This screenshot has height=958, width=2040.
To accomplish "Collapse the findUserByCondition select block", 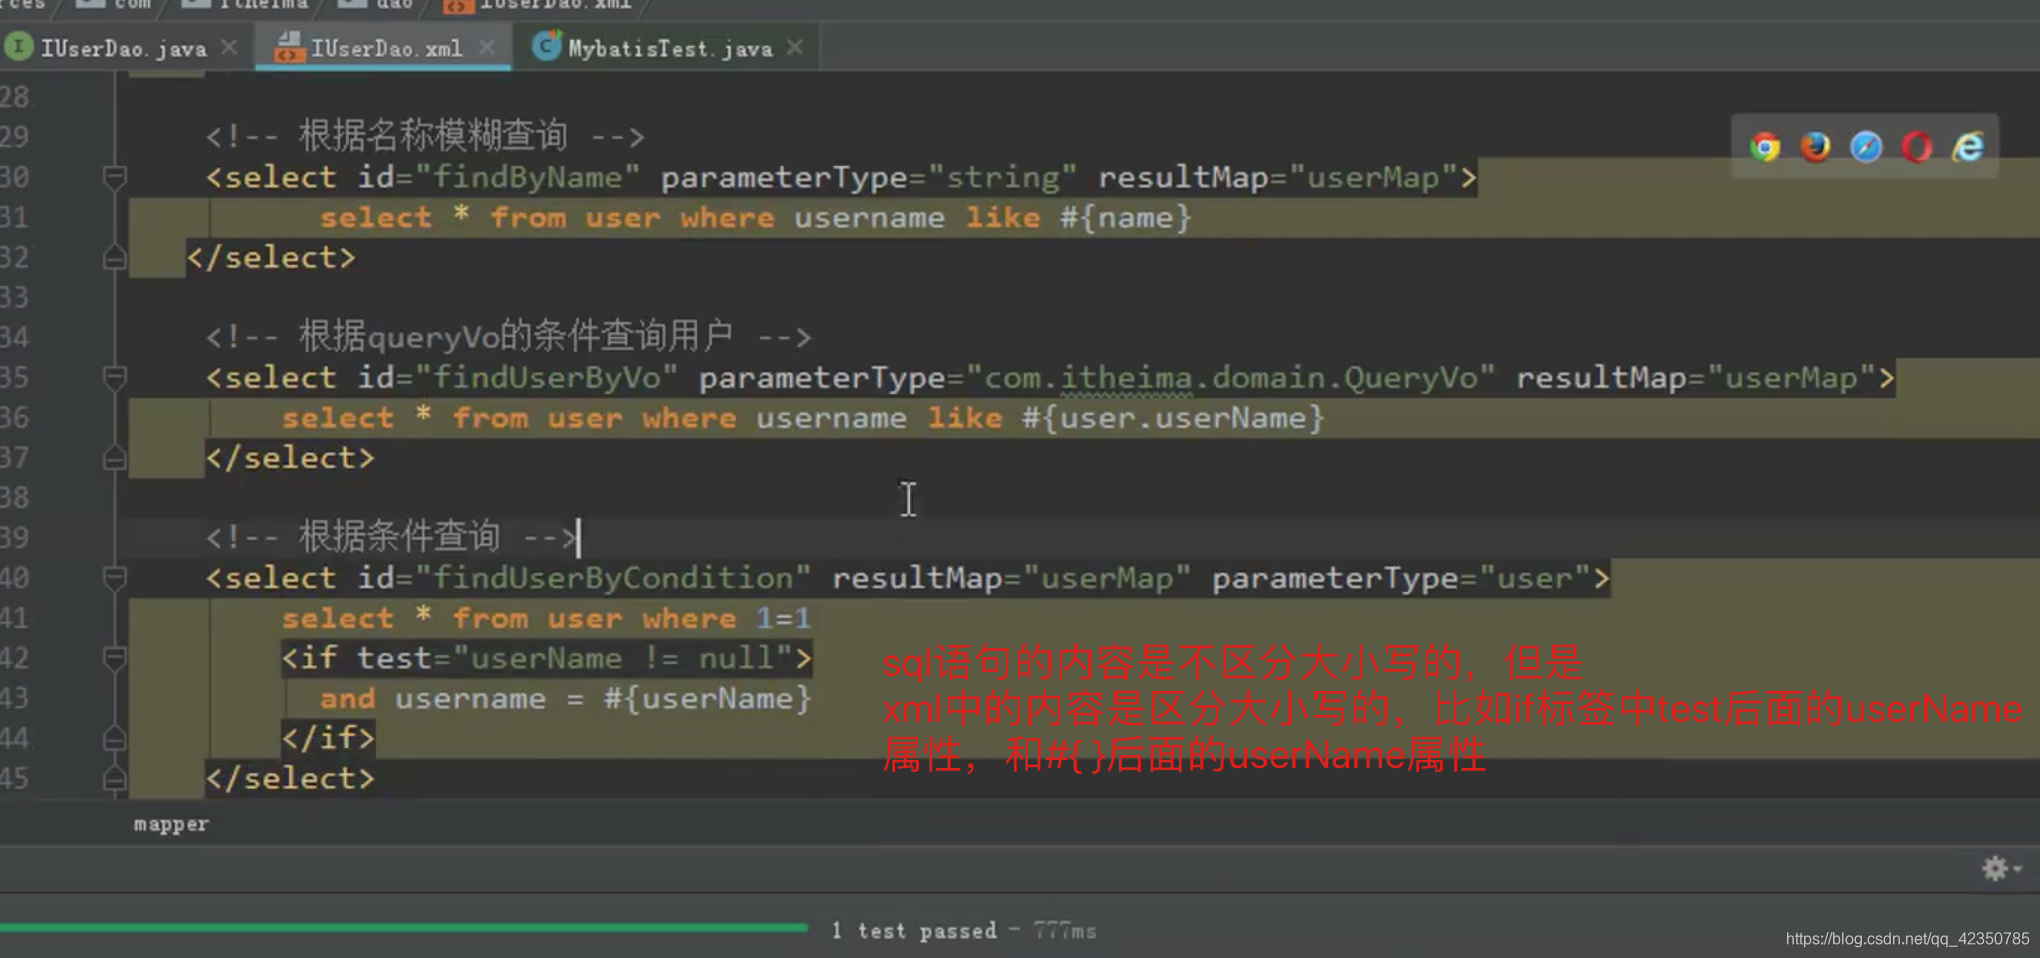I will point(115,578).
